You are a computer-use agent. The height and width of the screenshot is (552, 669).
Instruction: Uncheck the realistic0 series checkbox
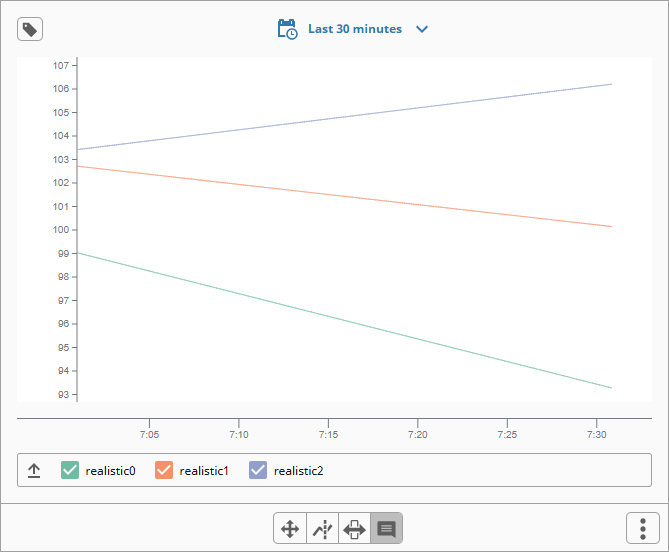[x=70, y=470]
